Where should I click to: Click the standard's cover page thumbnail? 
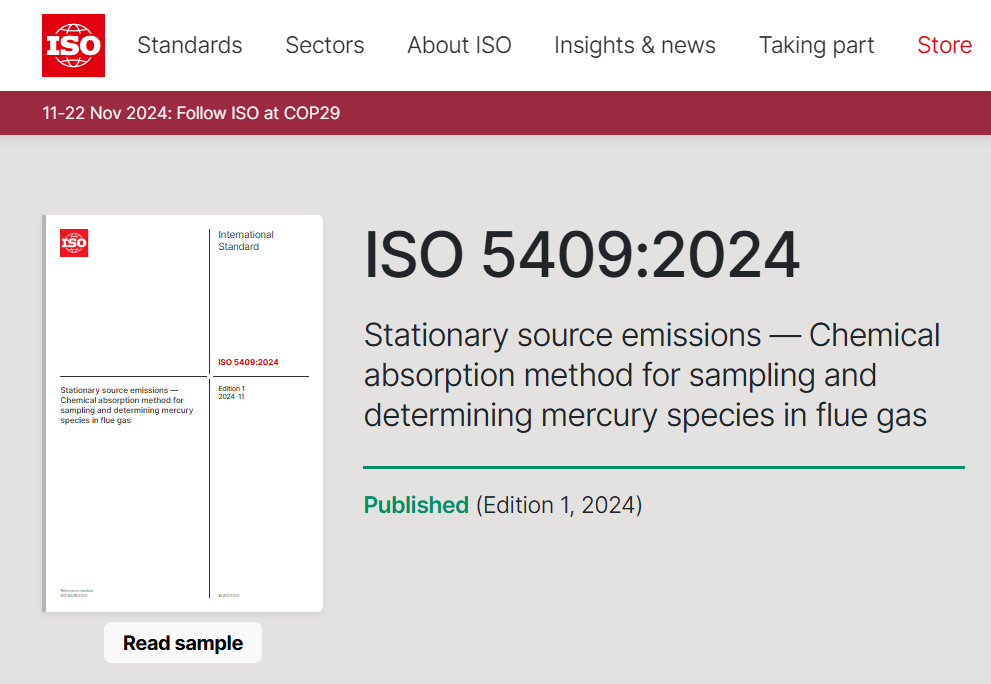coord(183,480)
